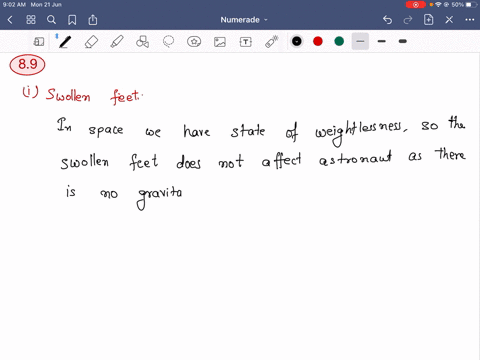
Task: Tap the screen recording indicator
Action: click(x=415, y=5)
